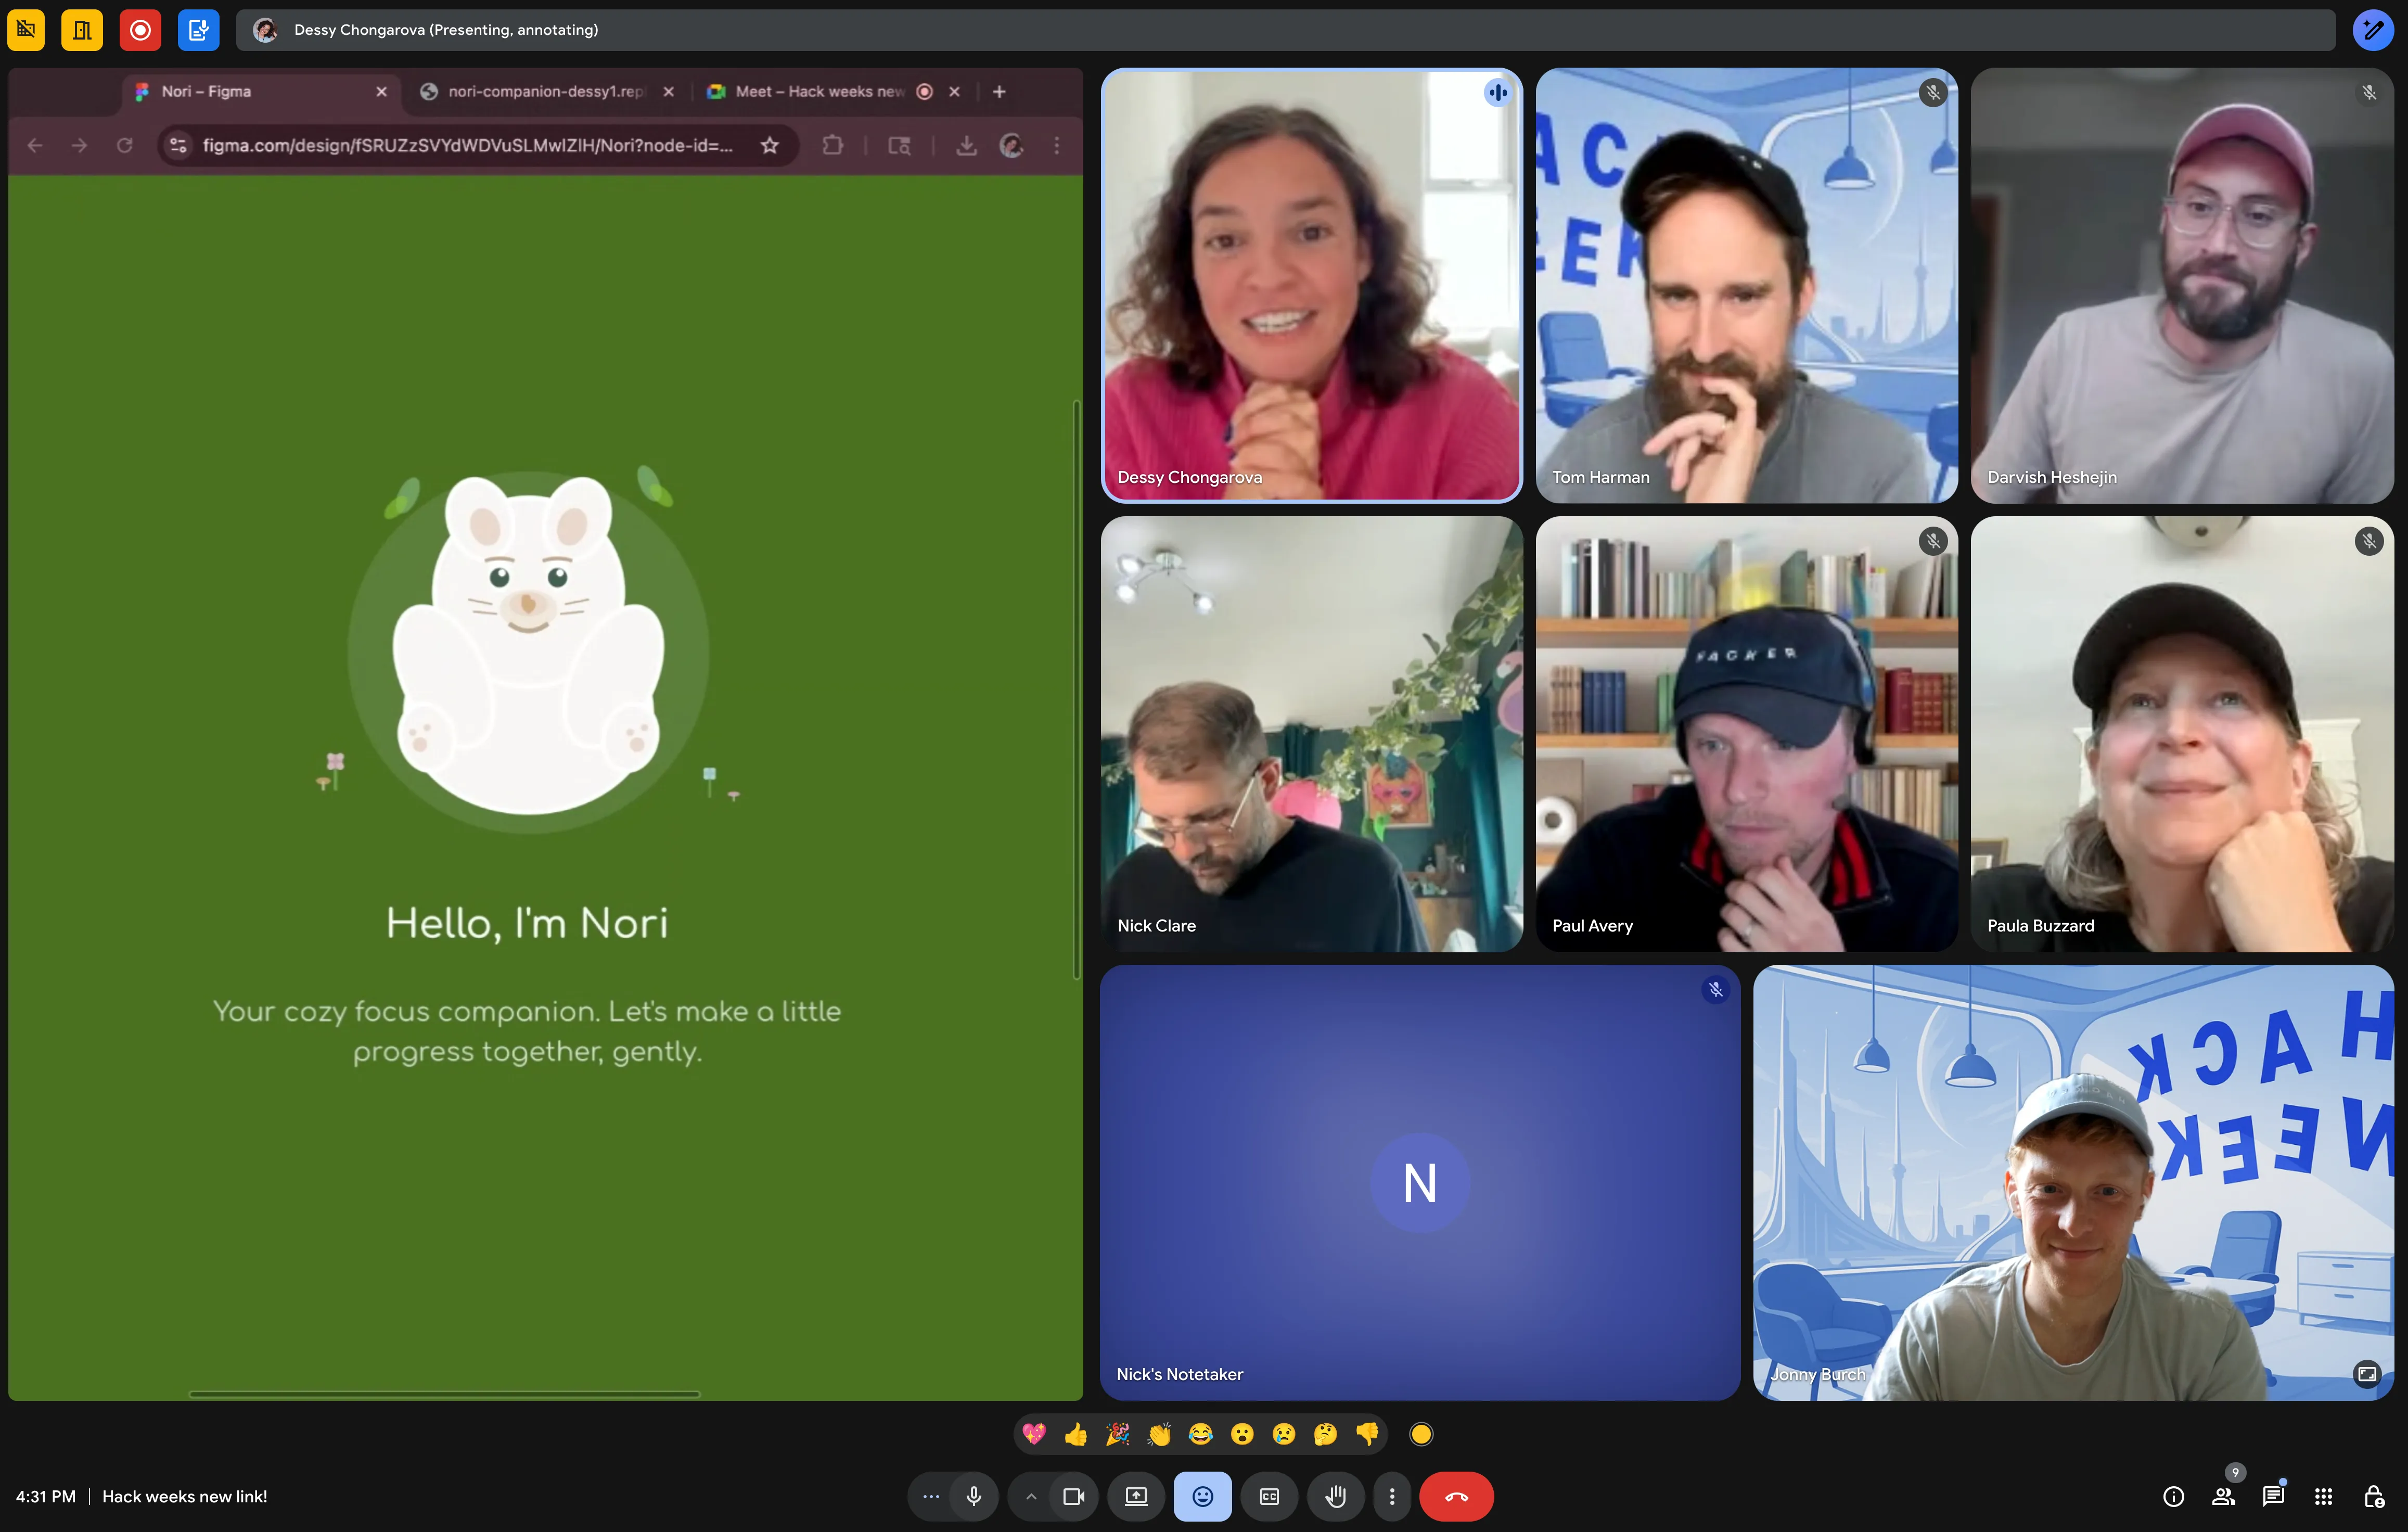This screenshot has width=2408, height=1532.
Task: Open the activities grid icon
Action: click(x=2323, y=1496)
